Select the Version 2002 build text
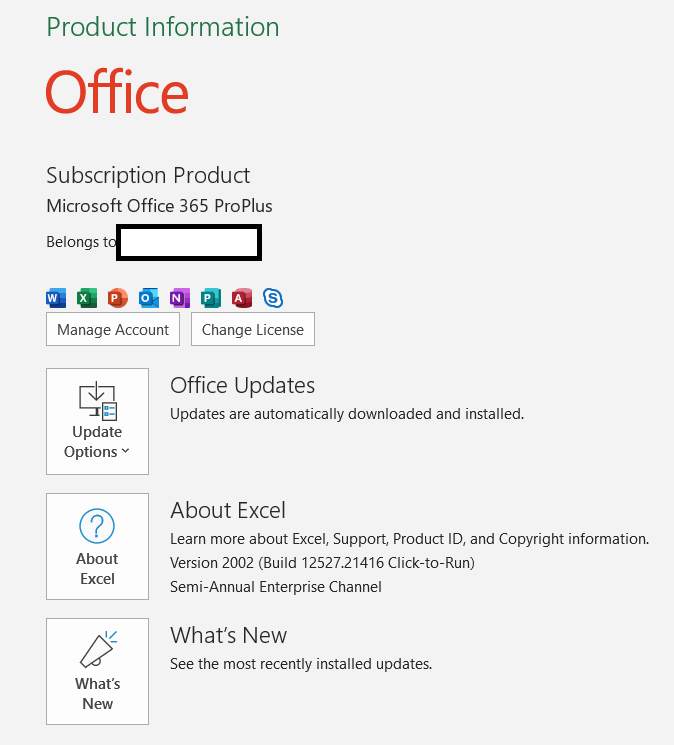The width and height of the screenshot is (674, 745). 323,563
